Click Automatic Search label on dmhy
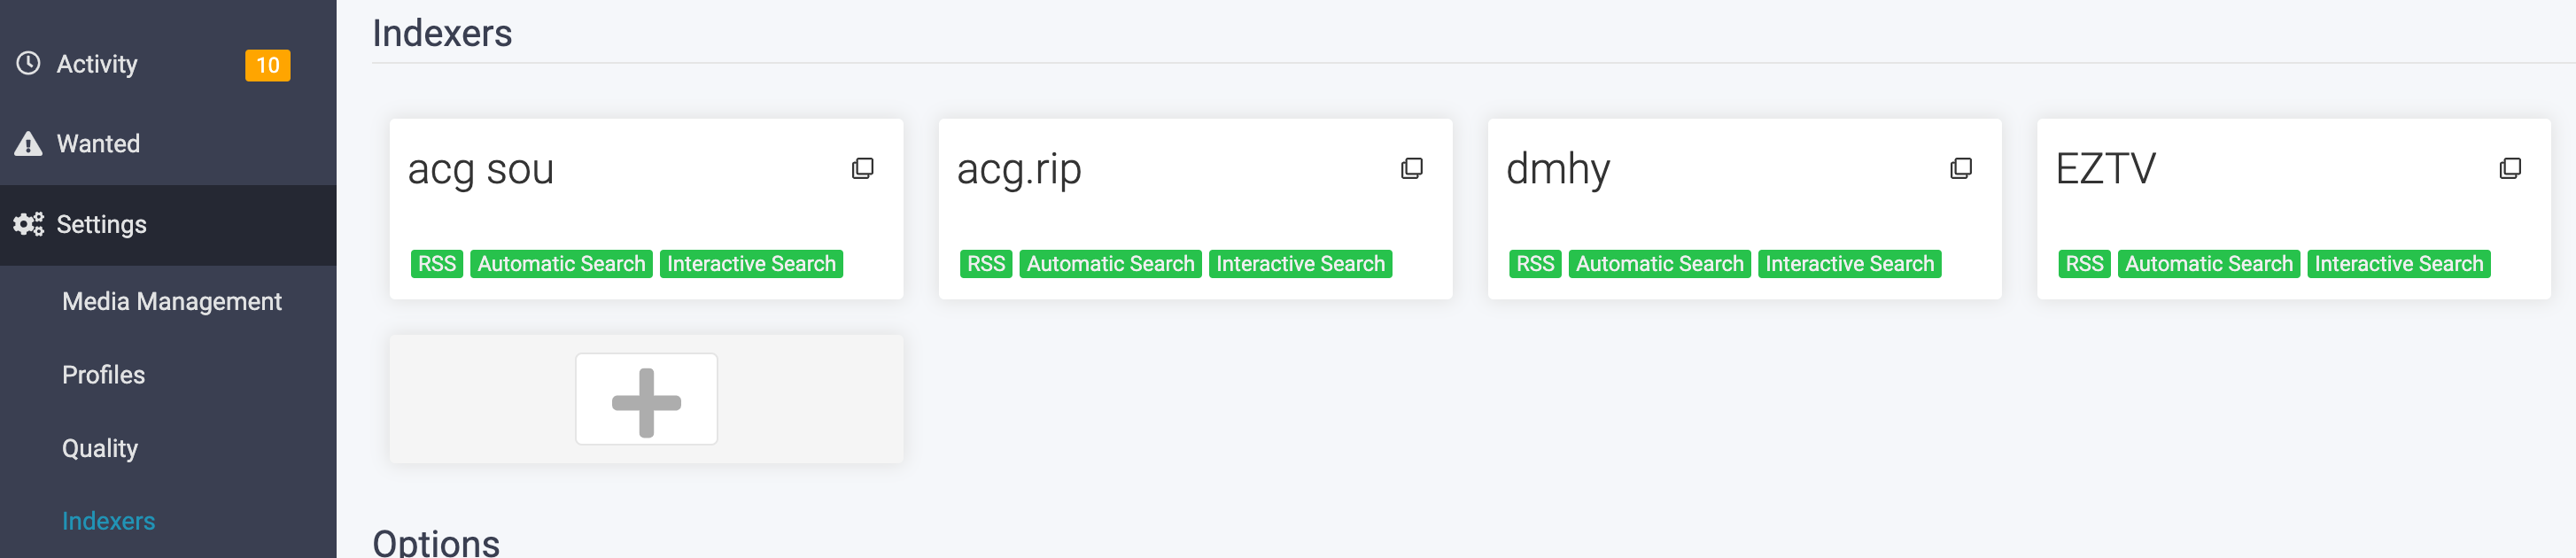The height and width of the screenshot is (558, 2576). pos(1659,264)
